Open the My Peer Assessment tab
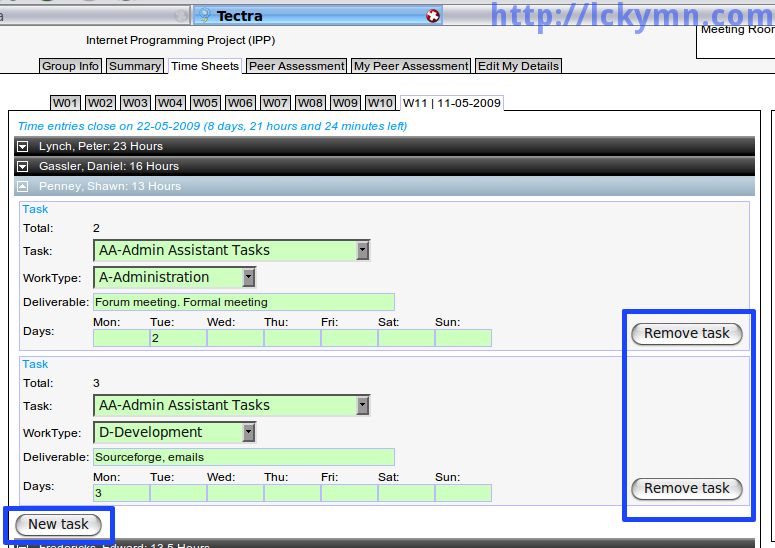 coord(411,66)
